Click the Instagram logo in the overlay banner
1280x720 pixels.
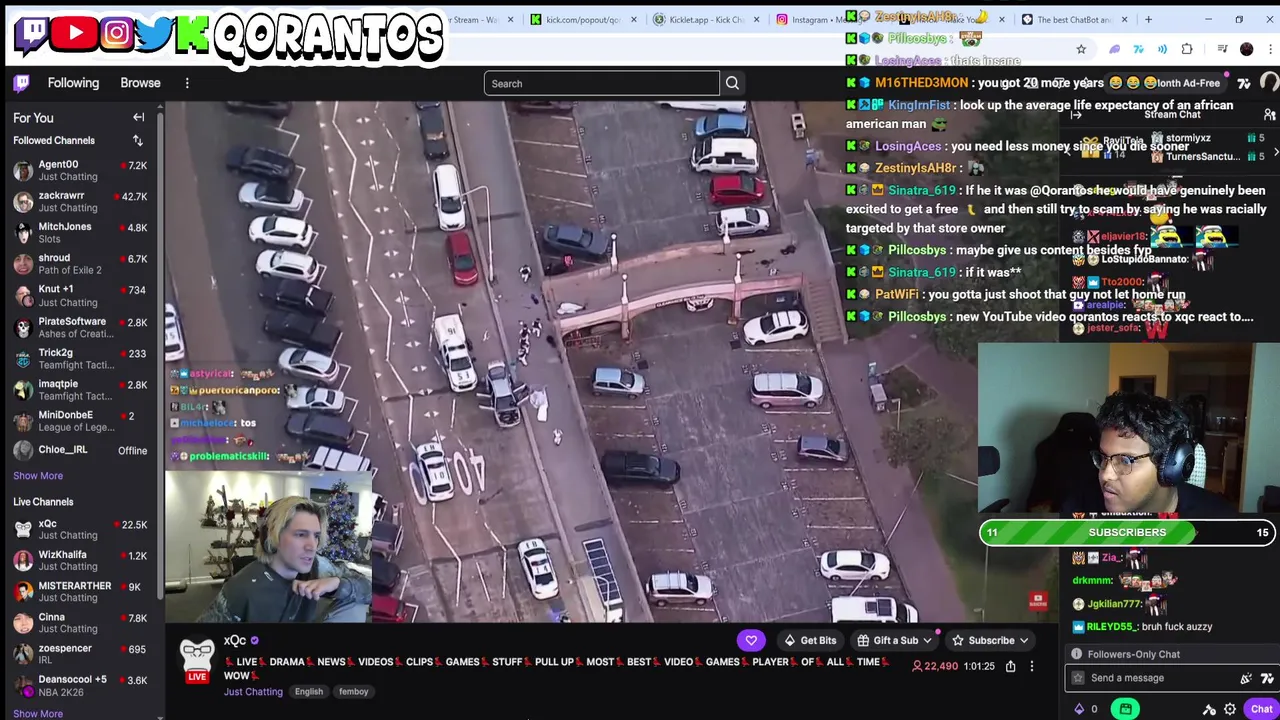pos(117,33)
